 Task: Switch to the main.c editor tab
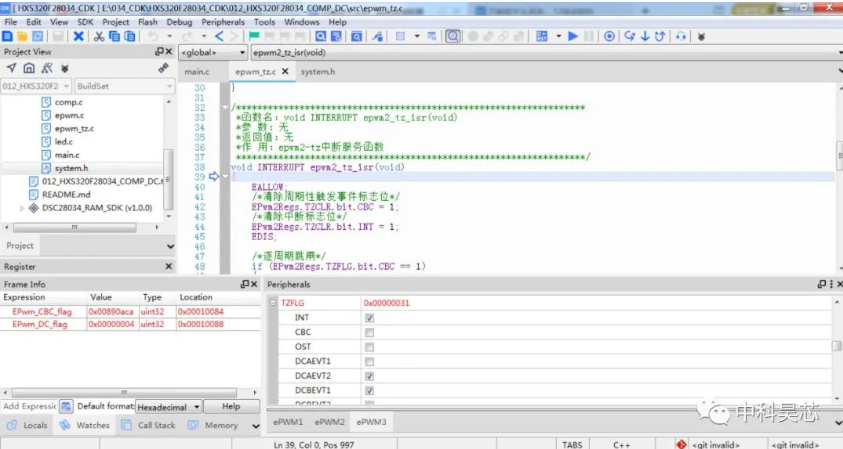tap(197, 72)
